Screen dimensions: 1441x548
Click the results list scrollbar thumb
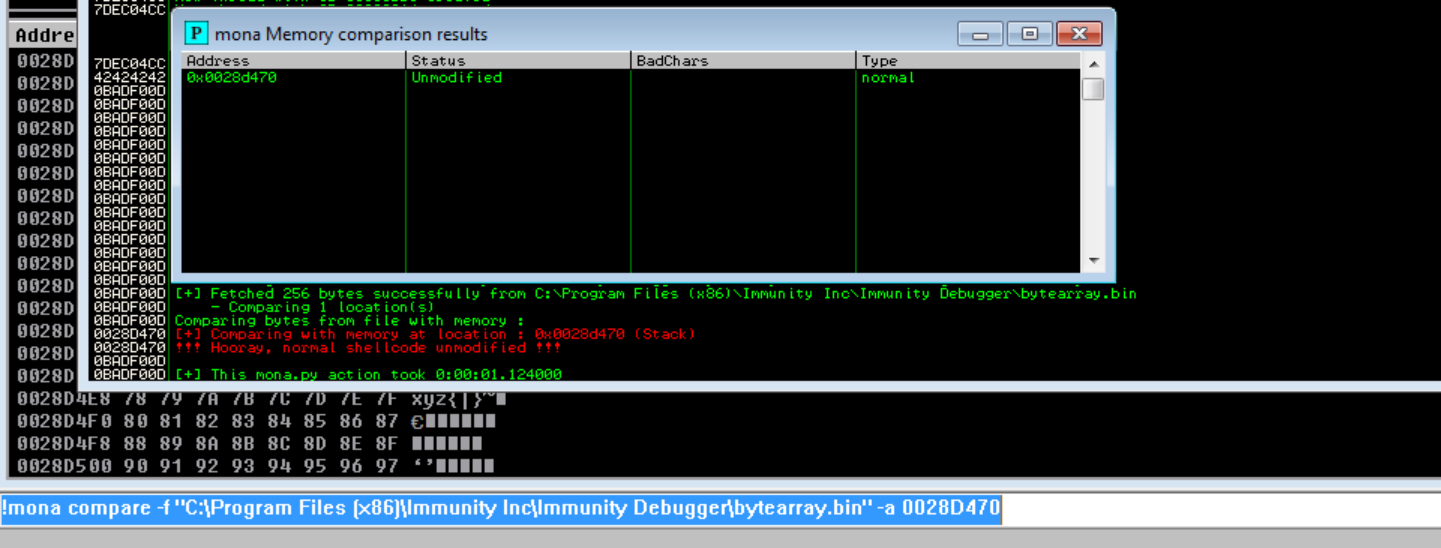(1093, 89)
